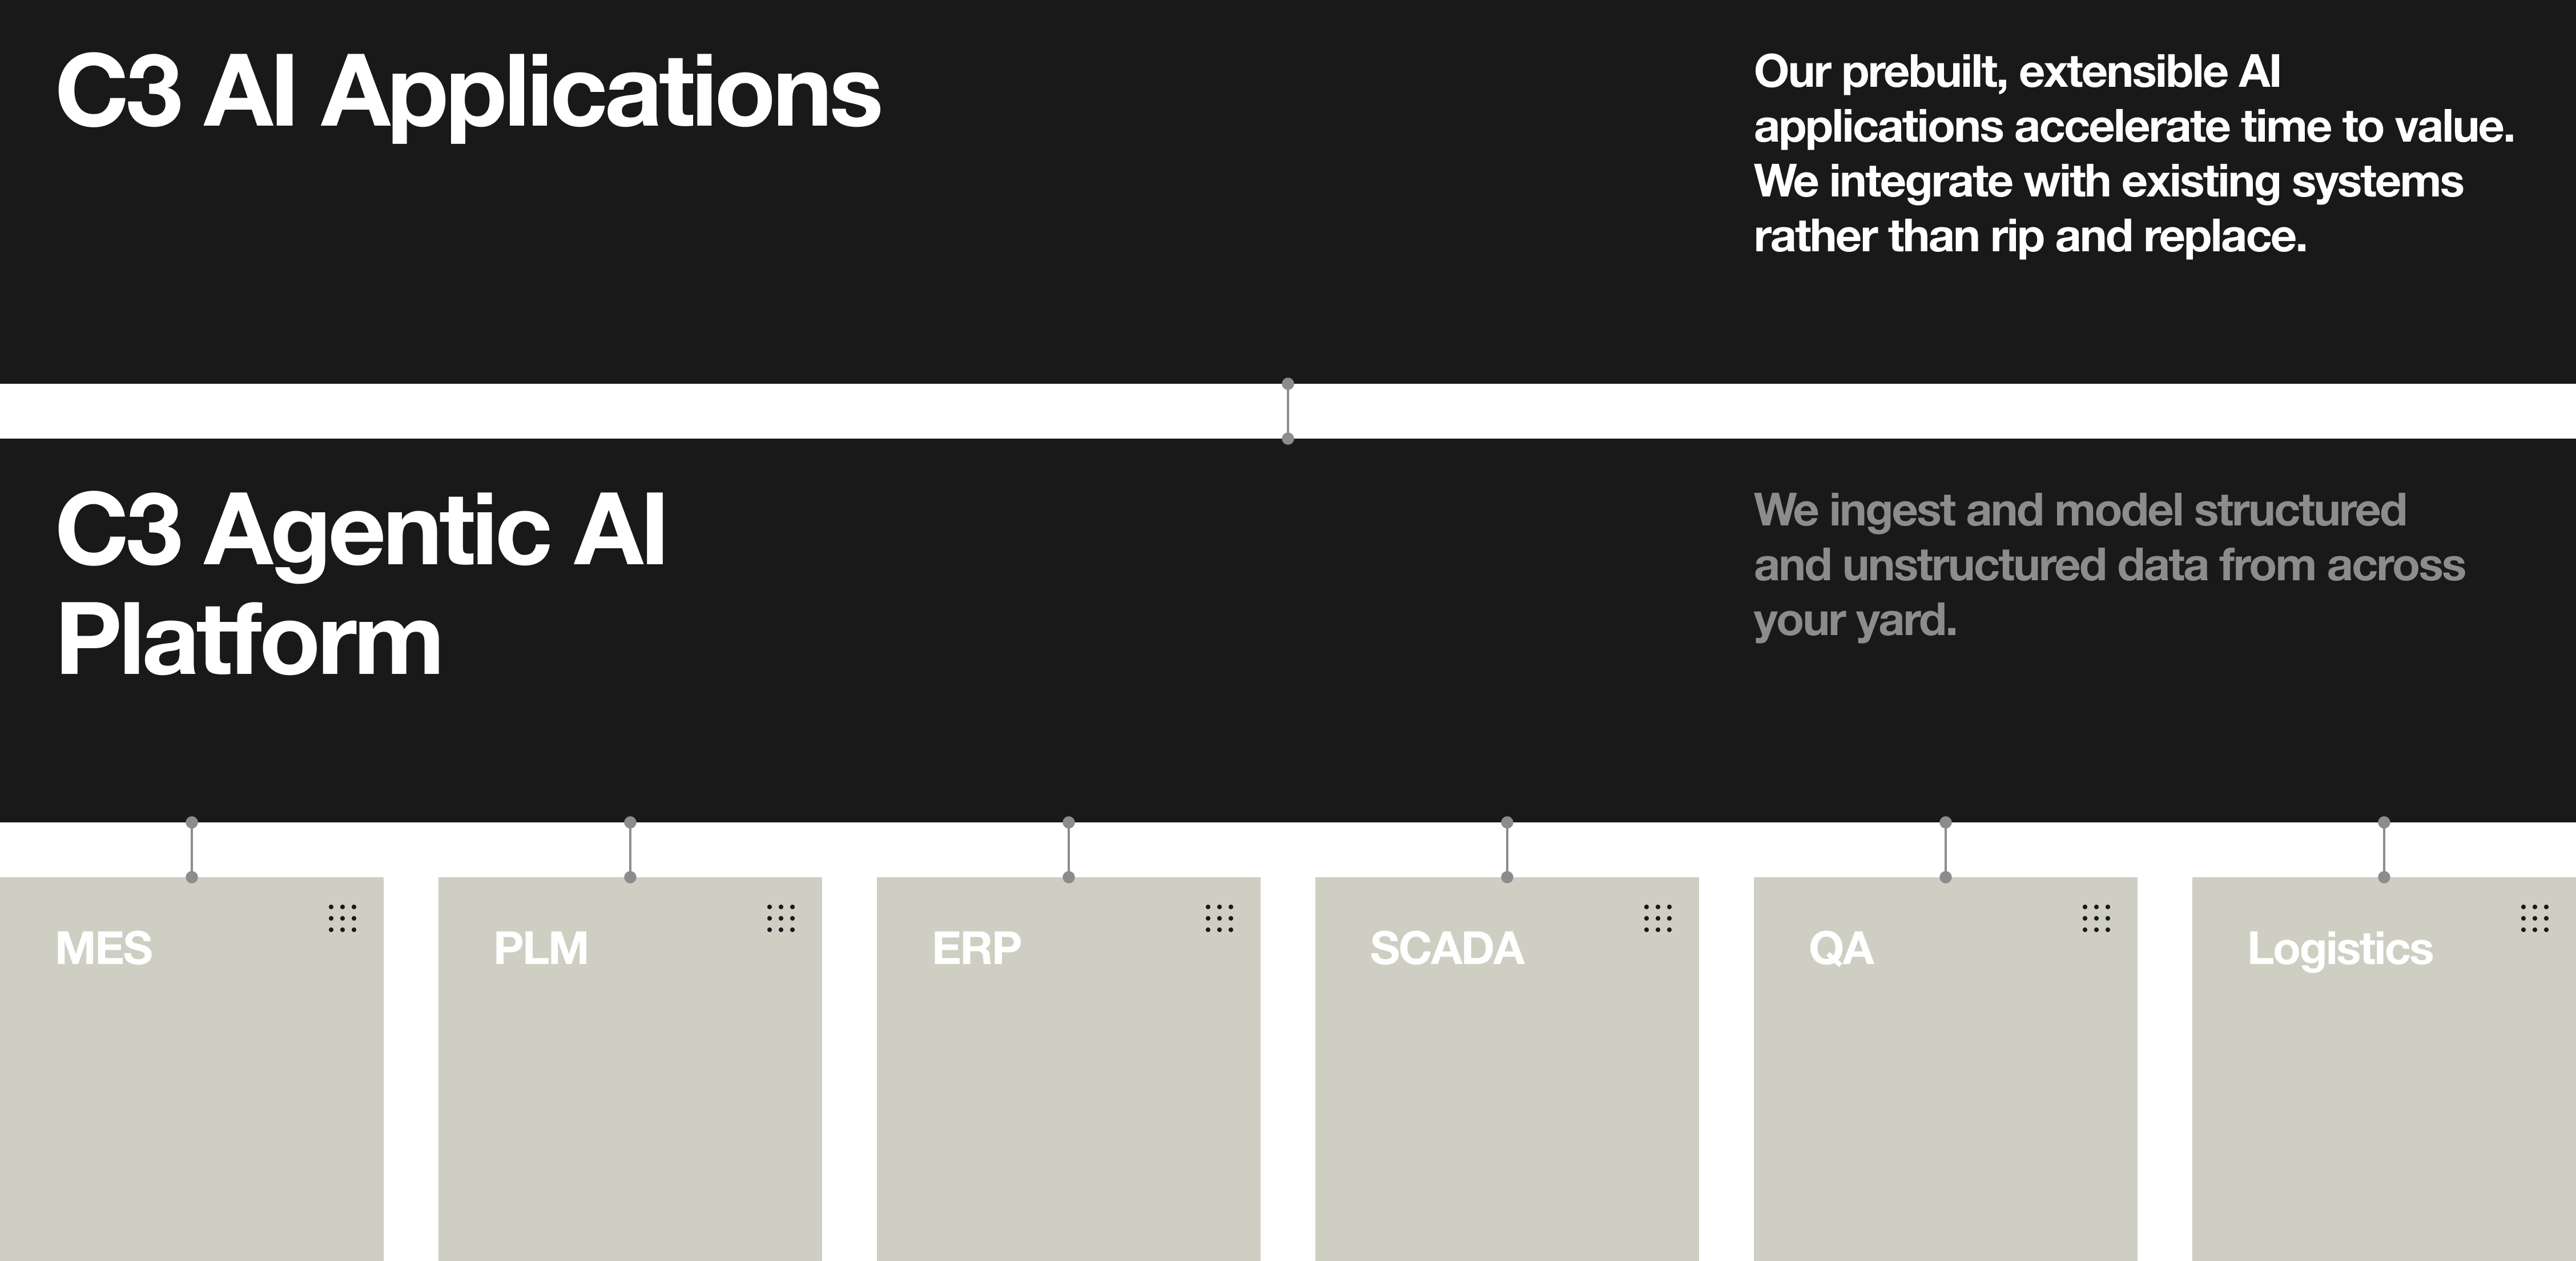Click the dot grid icon on SCADA card
The image size is (2576, 1261).
(x=1657, y=918)
